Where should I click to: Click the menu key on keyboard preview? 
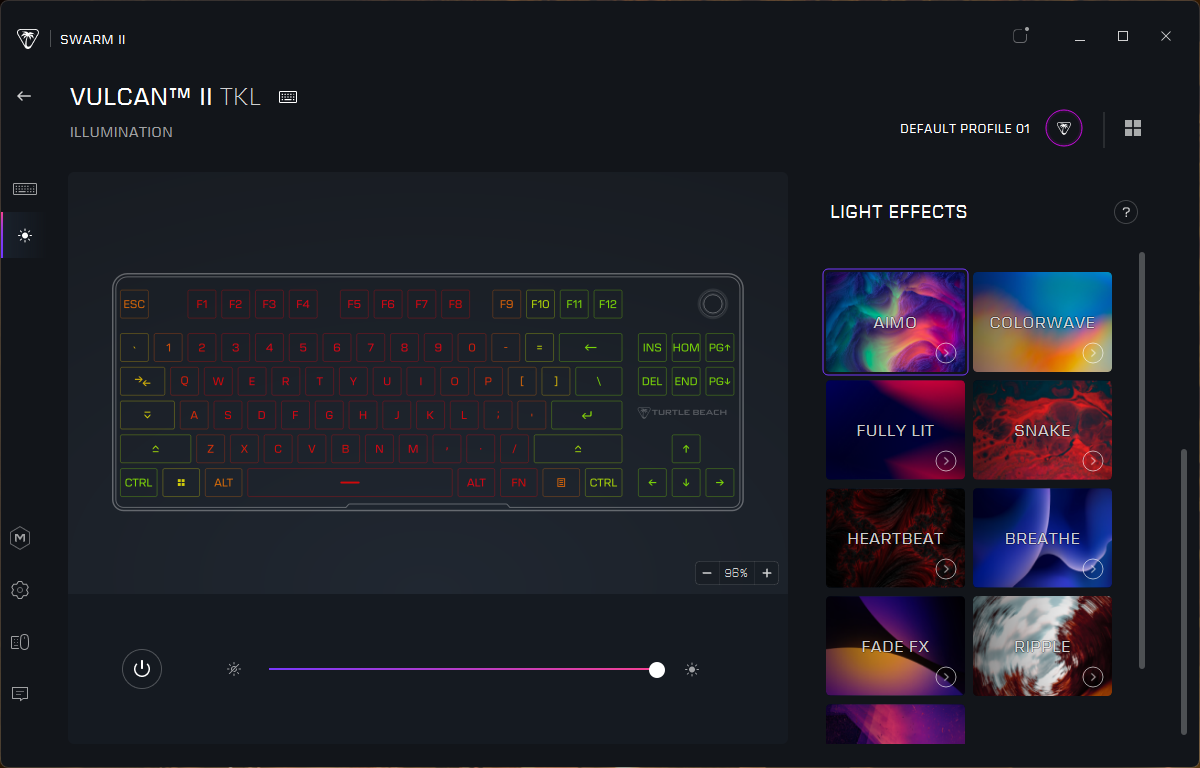point(561,482)
